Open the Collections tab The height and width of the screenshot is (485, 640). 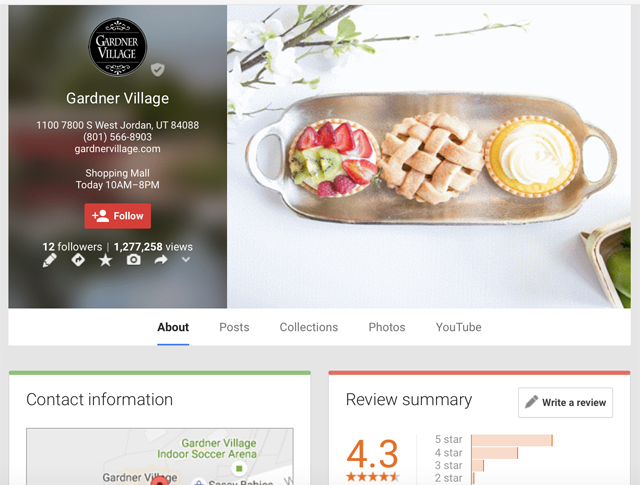(309, 327)
